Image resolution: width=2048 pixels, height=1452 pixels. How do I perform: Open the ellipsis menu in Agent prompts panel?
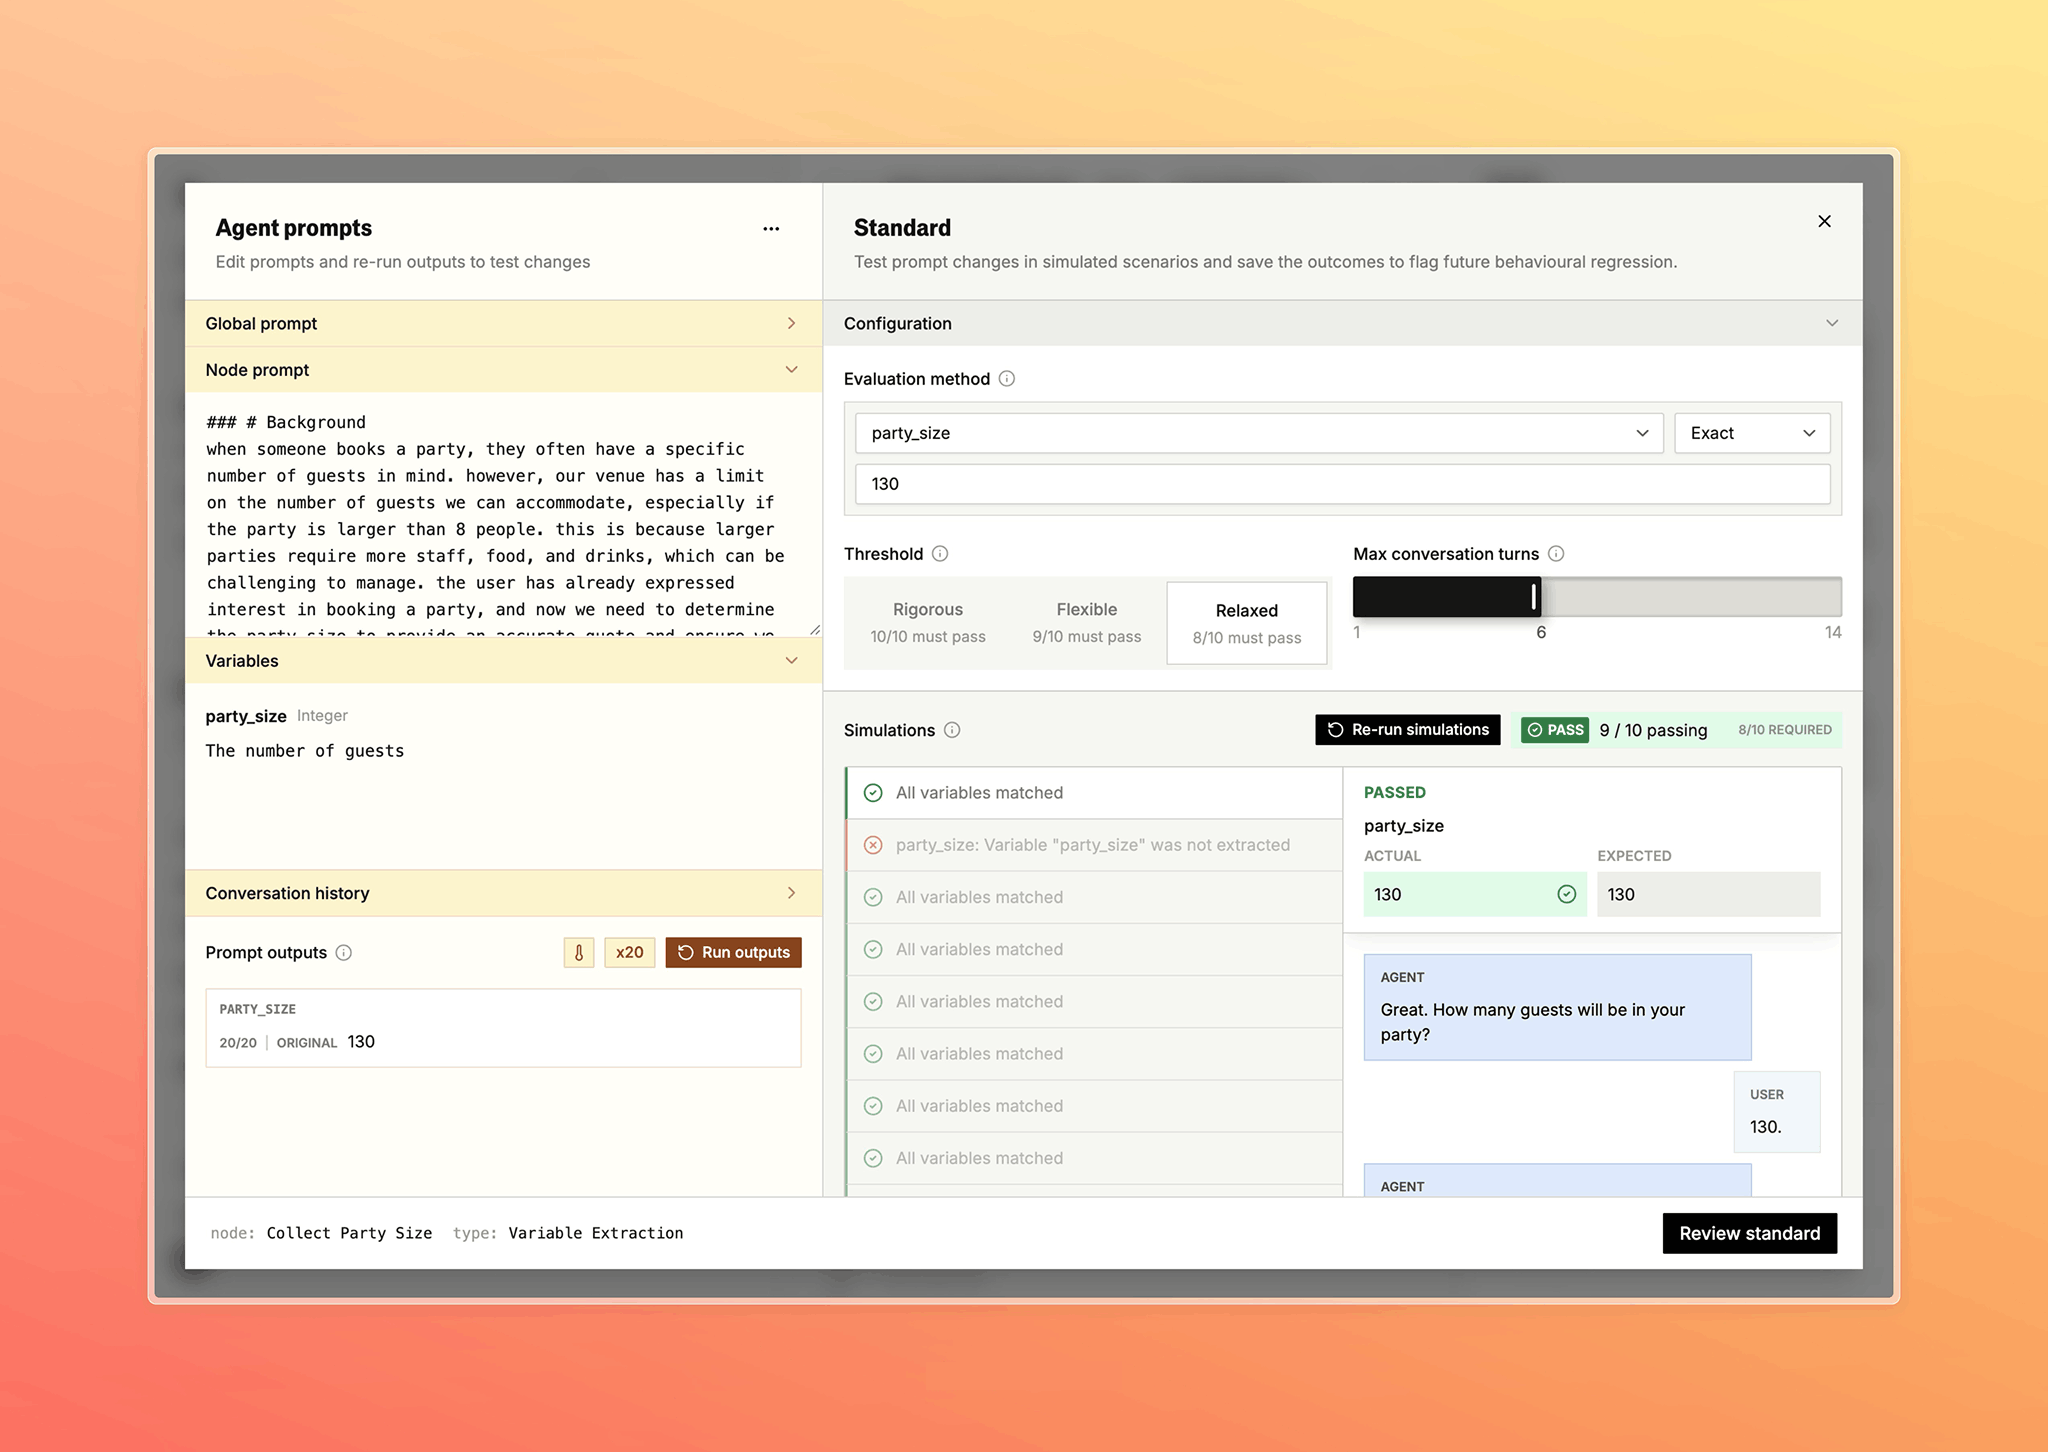point(771,228)
